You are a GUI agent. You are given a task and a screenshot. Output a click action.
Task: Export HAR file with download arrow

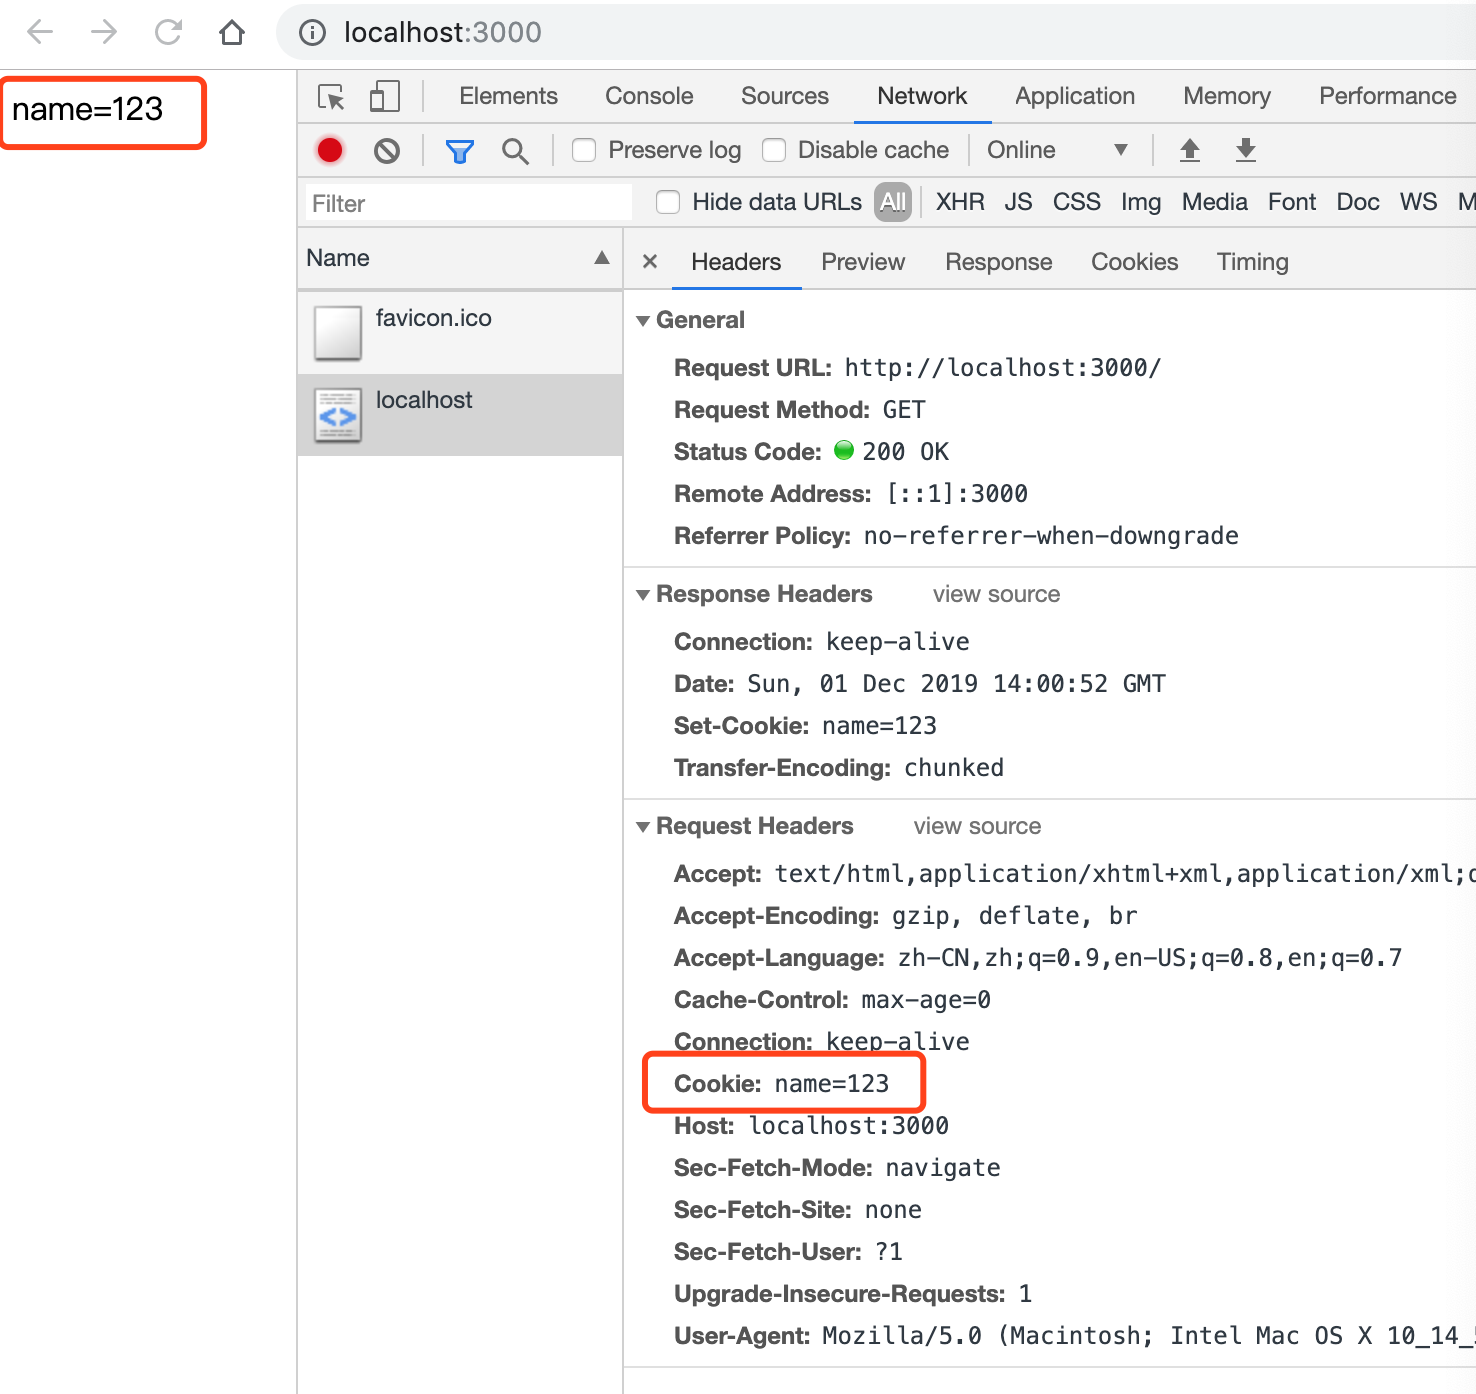tap(1246, 150)
